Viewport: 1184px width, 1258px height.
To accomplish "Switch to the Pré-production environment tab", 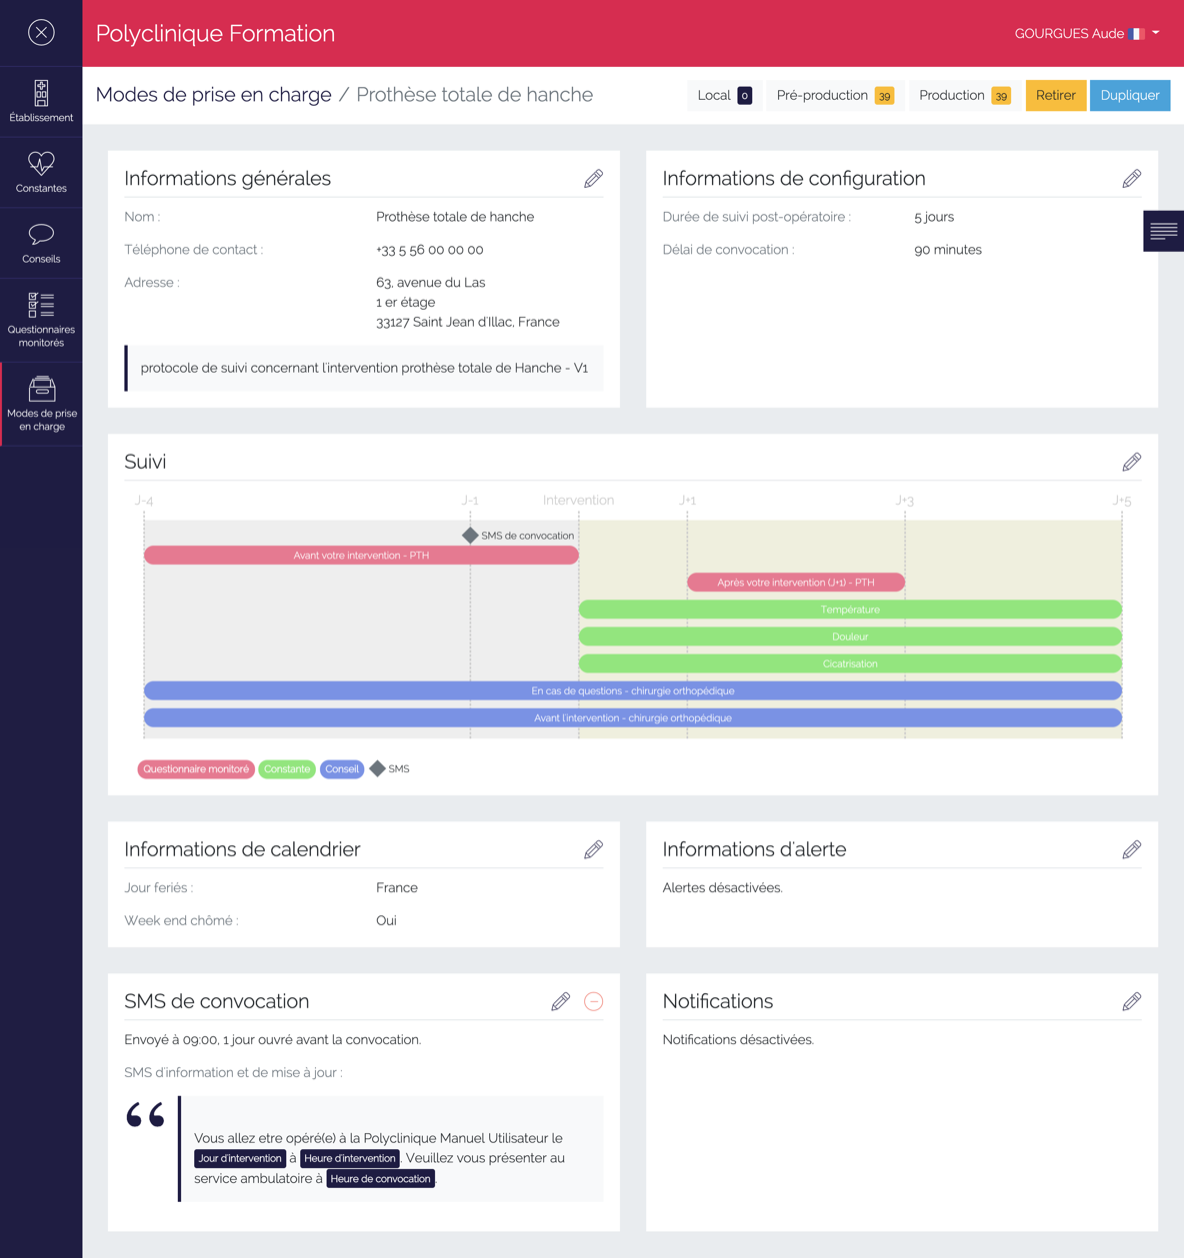I will click(834, 95).
